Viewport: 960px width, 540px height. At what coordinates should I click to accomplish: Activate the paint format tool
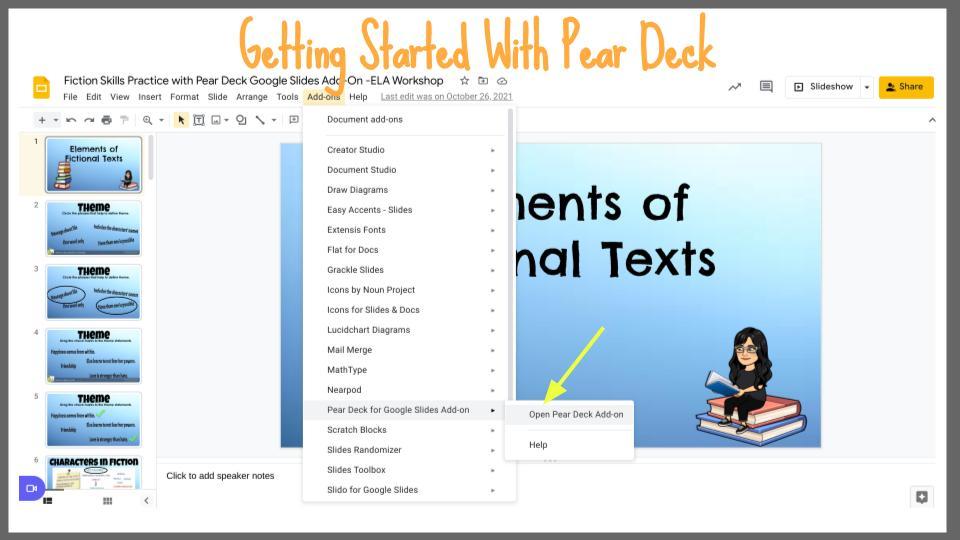click(124, 120)
